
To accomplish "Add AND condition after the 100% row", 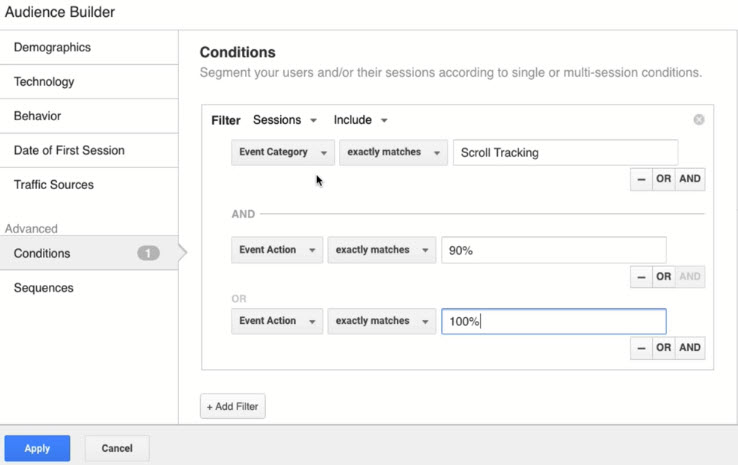I will (690, 348).
